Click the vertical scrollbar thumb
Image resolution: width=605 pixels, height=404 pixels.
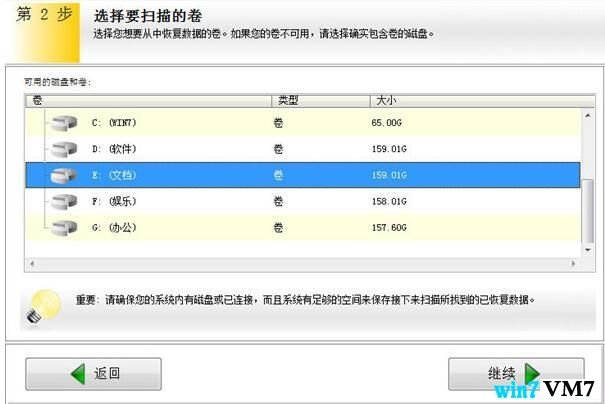(588, 211)
